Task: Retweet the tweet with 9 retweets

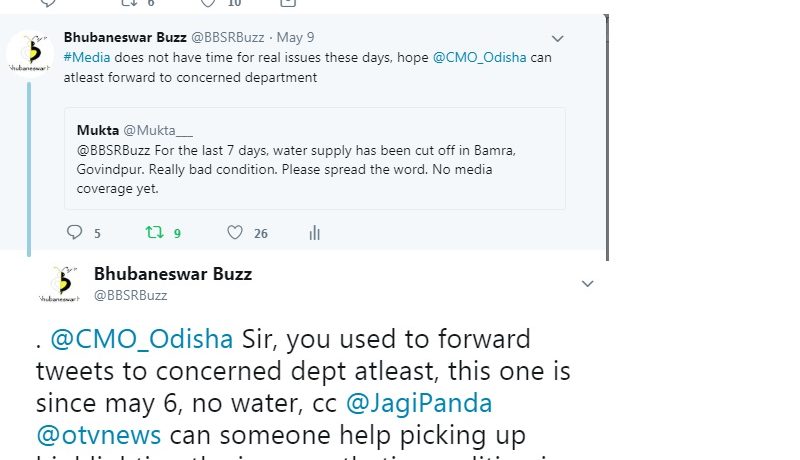Action: [154, 233]
